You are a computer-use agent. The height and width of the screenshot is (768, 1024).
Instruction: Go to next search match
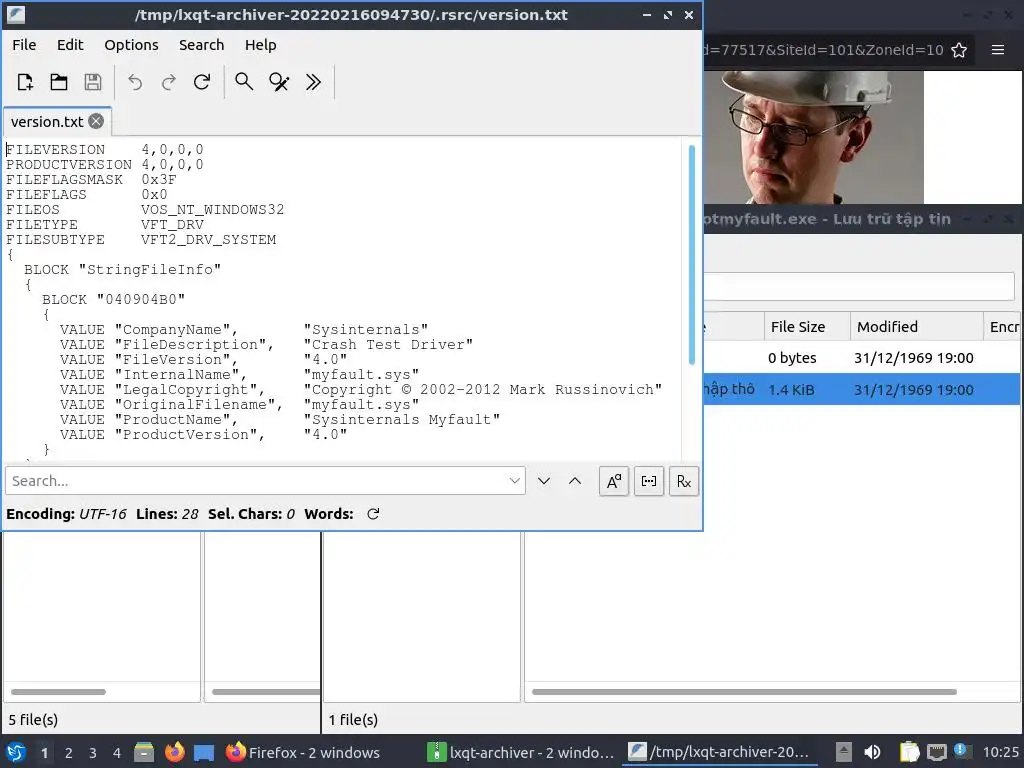[x=543, y=481]
